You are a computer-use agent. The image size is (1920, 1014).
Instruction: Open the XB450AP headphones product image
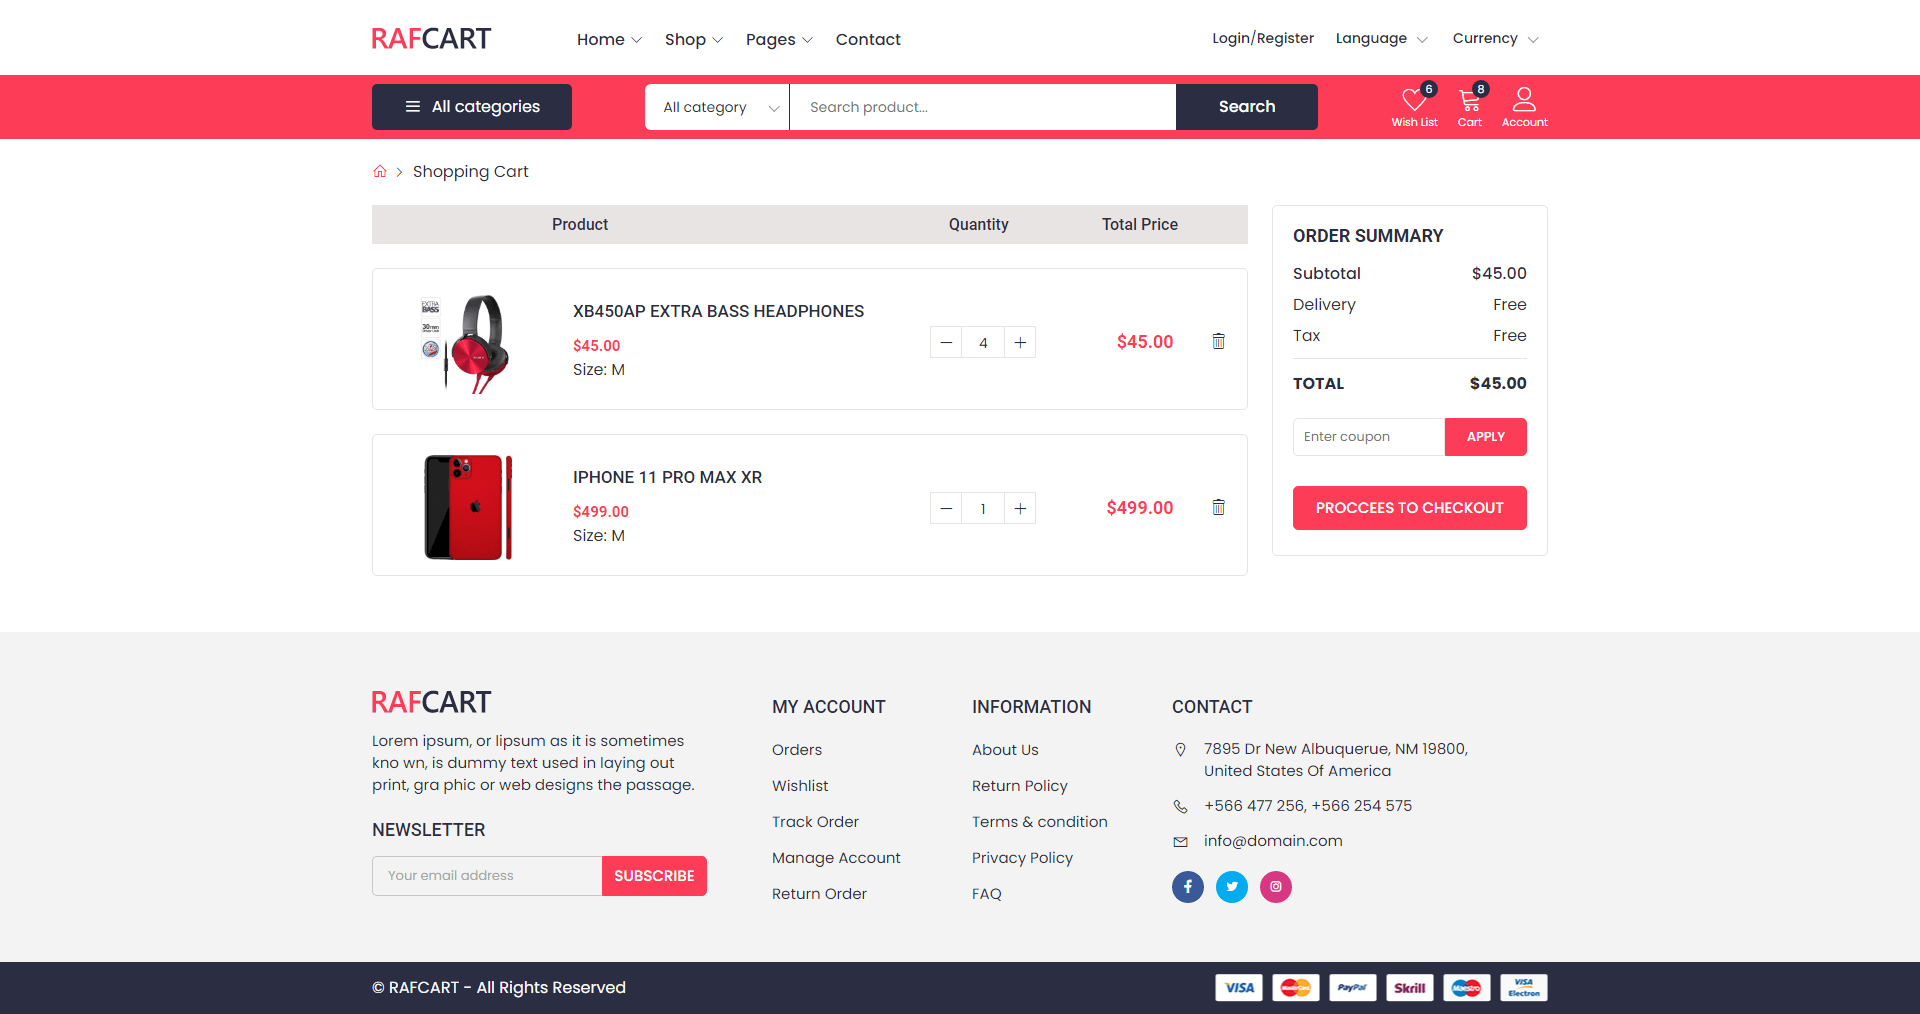(467, 343)
